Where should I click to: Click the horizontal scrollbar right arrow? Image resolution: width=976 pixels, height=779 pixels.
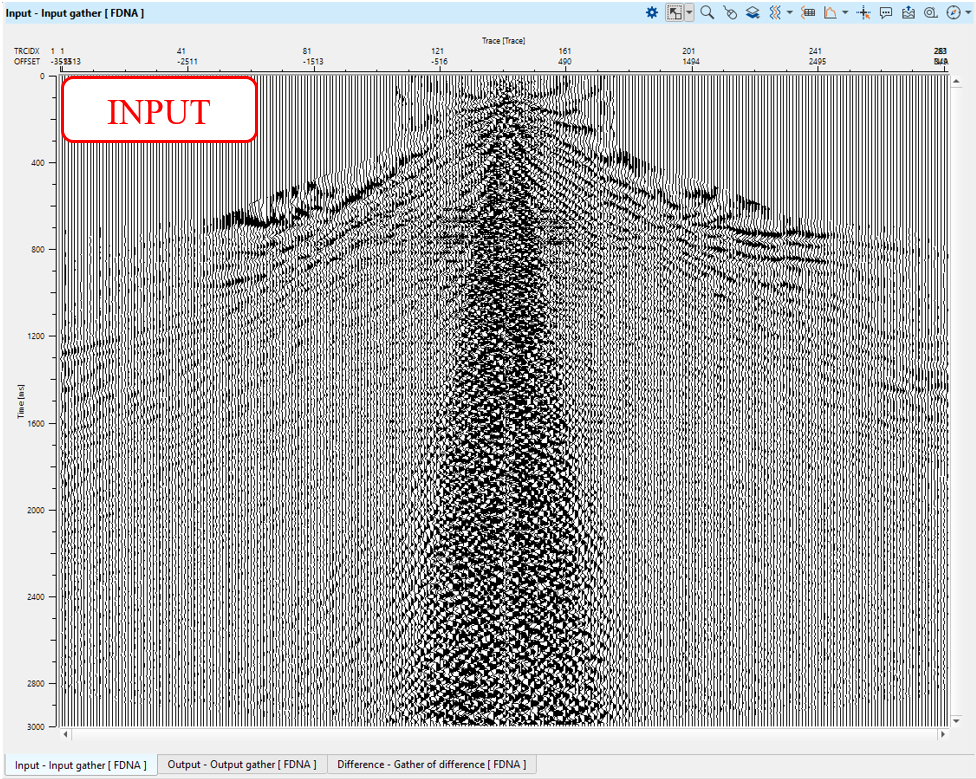pyautogui.click(x=942, y=735)
